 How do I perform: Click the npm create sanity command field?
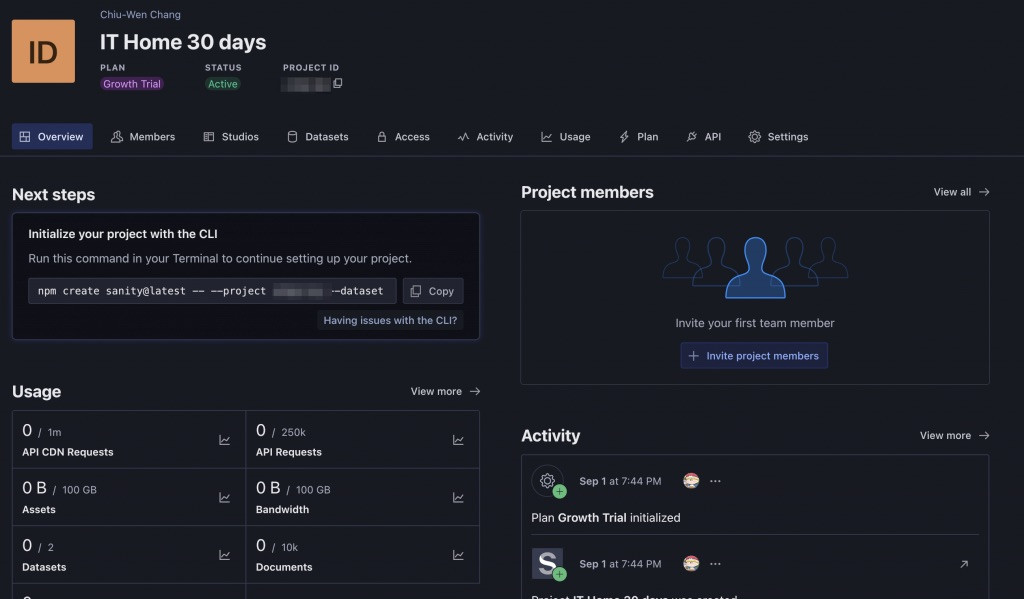(x=212, y=291)
